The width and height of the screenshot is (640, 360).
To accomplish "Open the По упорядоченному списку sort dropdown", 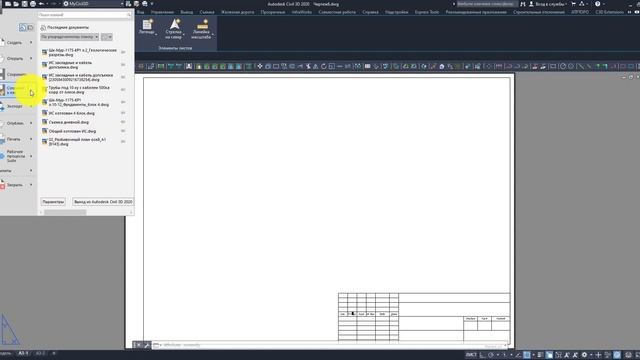I will pyautogui.click(x=69, y=37).
